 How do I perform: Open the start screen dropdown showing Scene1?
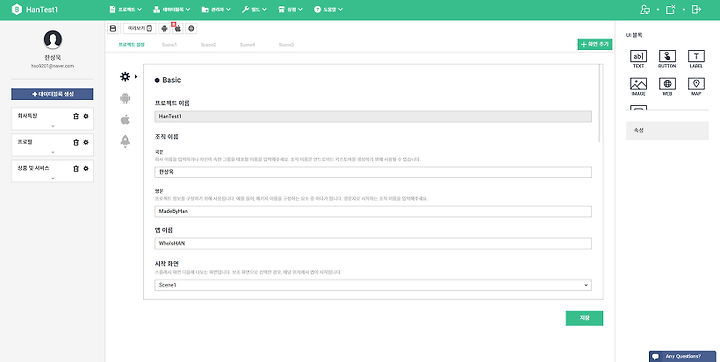pyautogui.click(x=373, y=285)
